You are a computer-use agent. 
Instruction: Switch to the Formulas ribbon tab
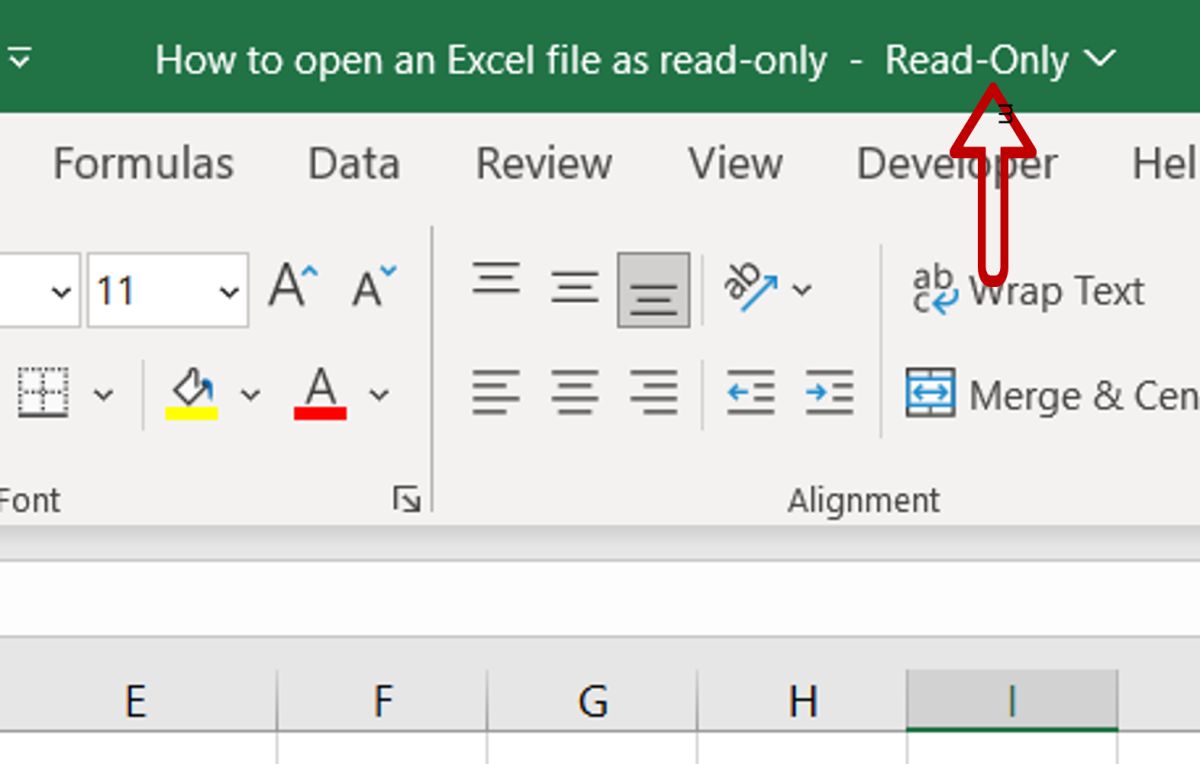(142, 163)
